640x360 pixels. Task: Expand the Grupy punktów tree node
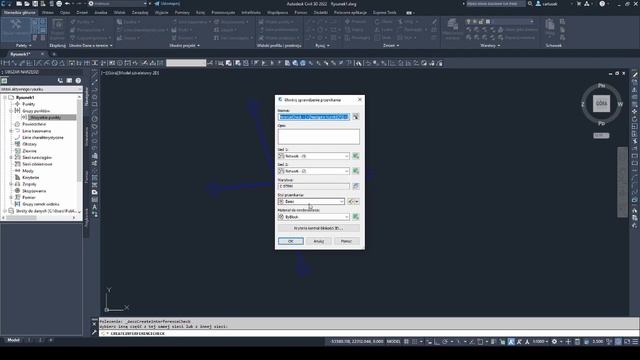(11, 111)
